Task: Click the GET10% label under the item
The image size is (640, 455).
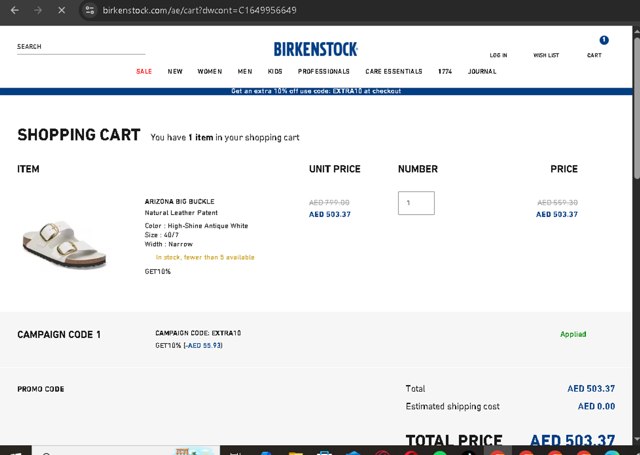Action: tap(158, 271)
